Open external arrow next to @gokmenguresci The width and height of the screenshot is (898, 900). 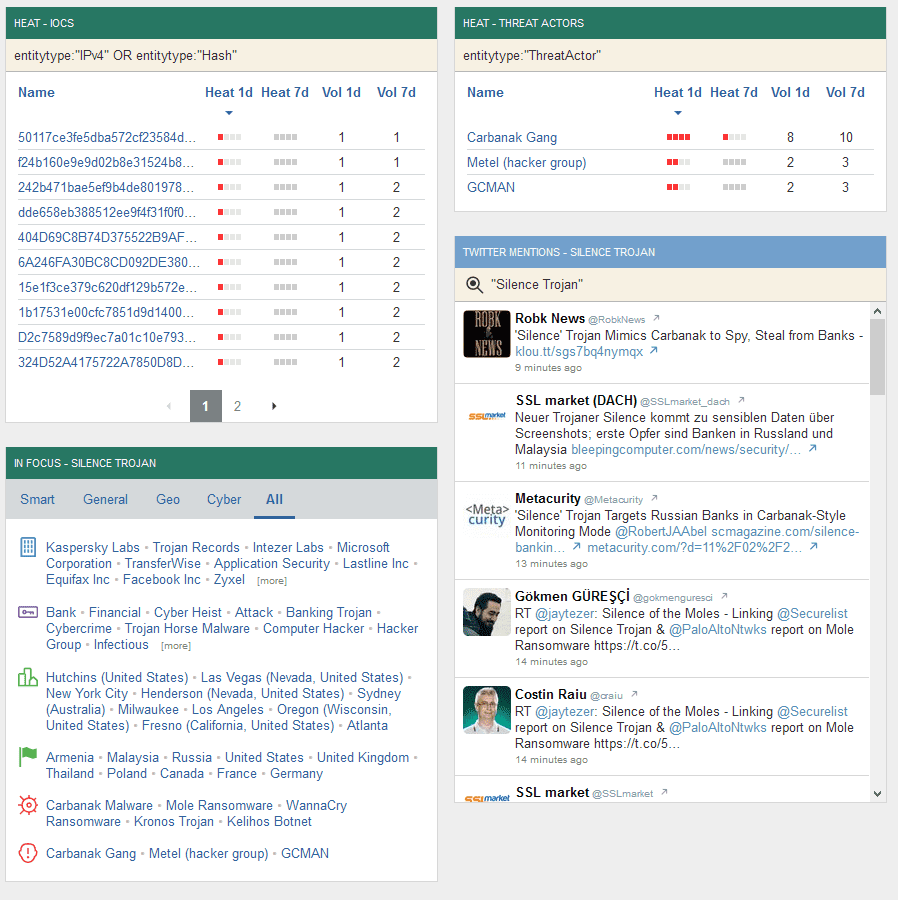[x=724, y=596]
